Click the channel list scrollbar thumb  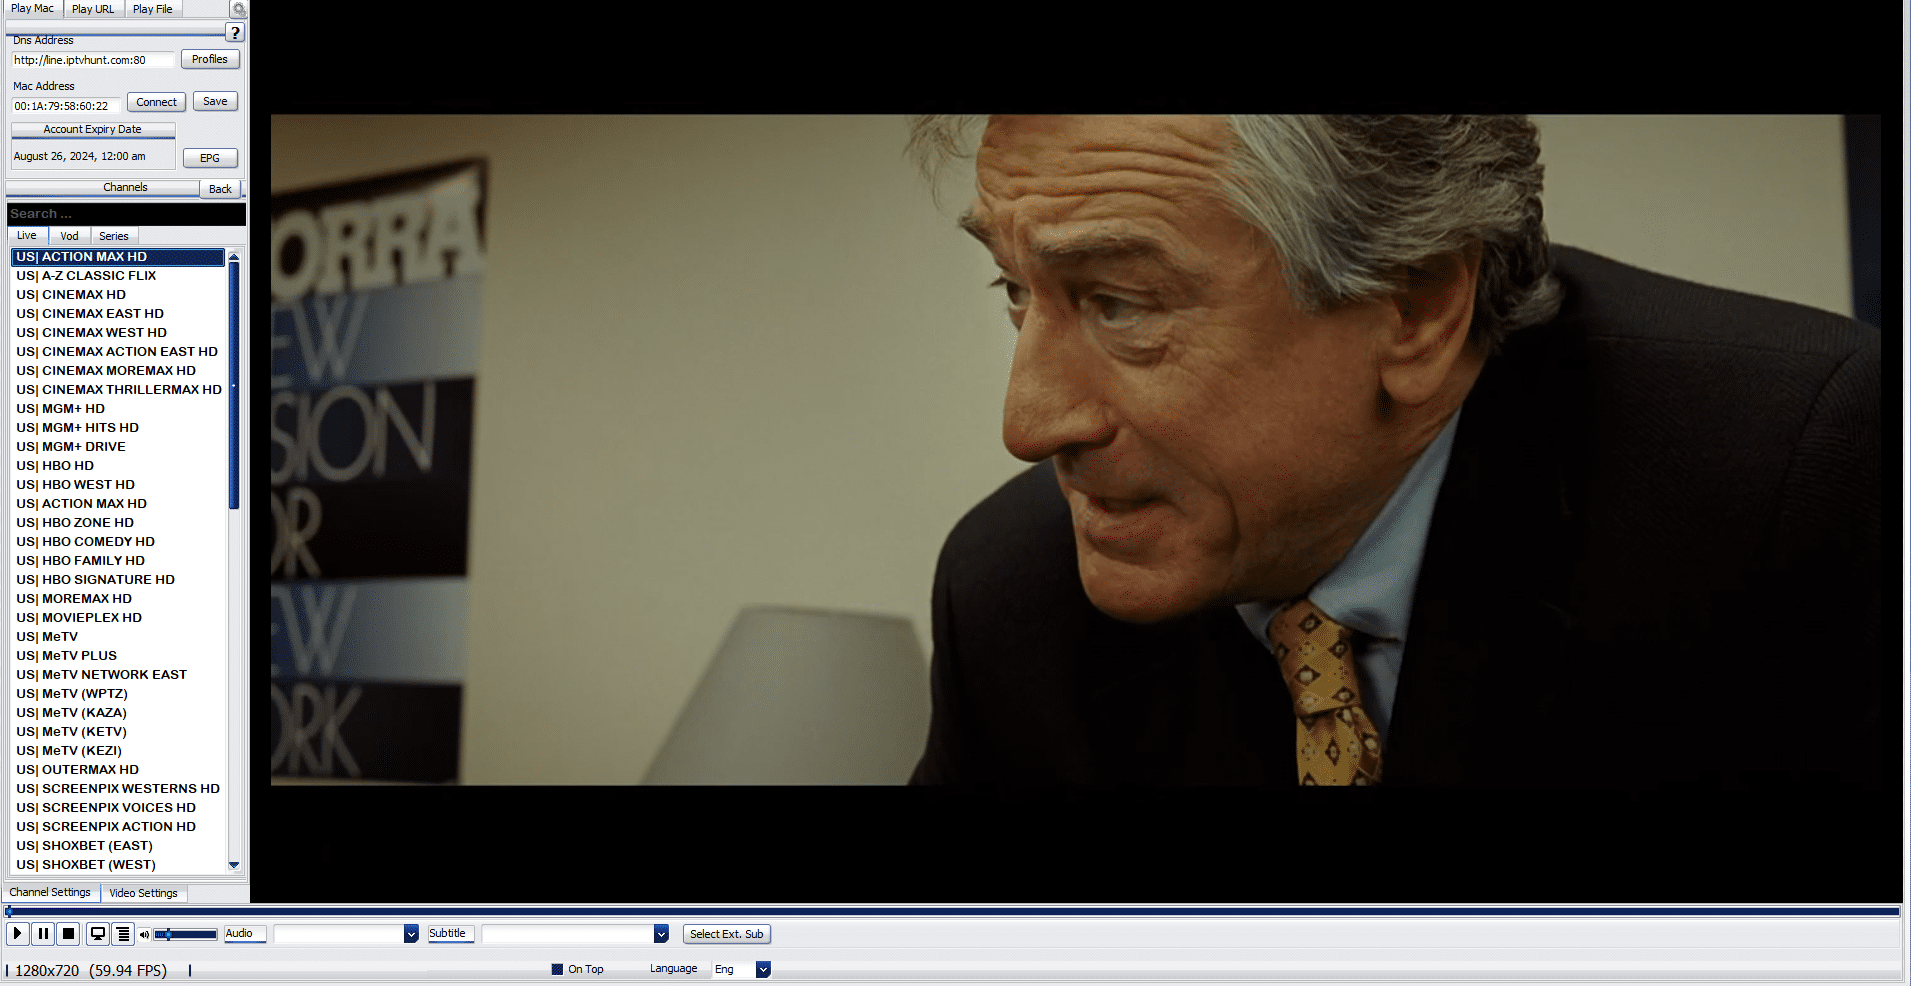pyautogui.click(x=234, y=386)
